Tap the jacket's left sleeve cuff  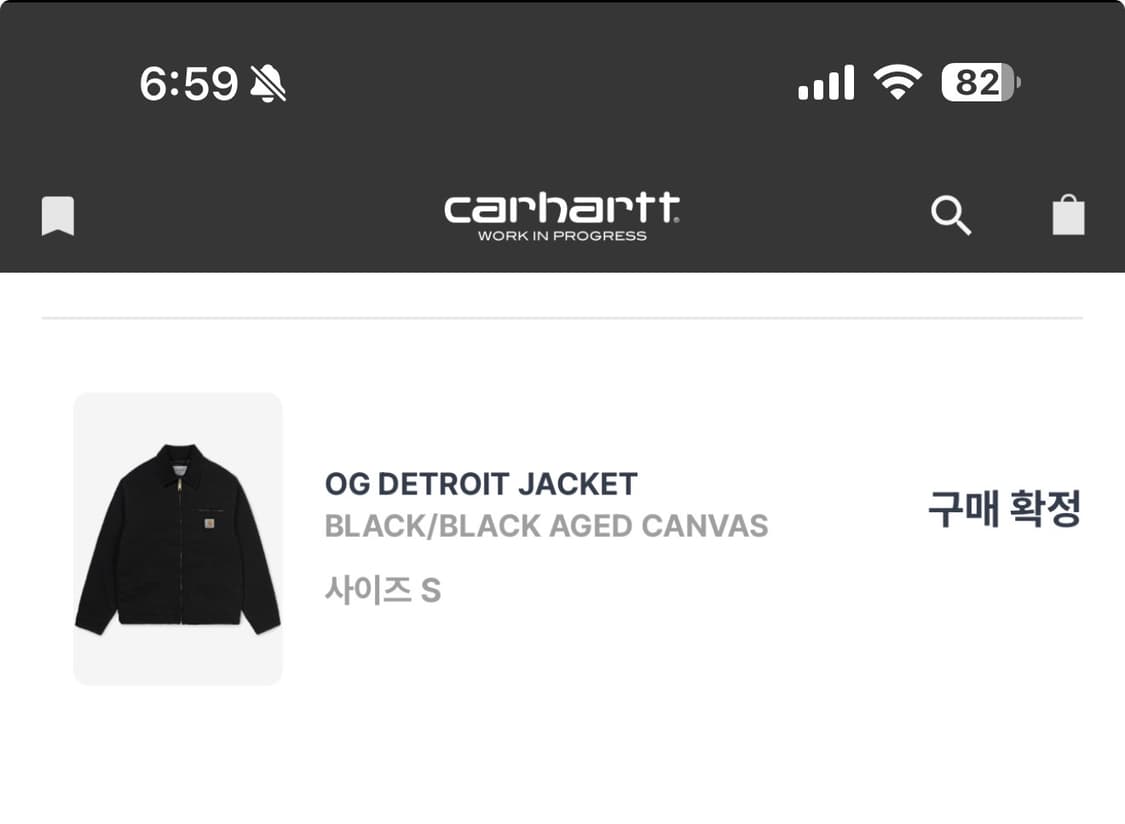point(88,624)
